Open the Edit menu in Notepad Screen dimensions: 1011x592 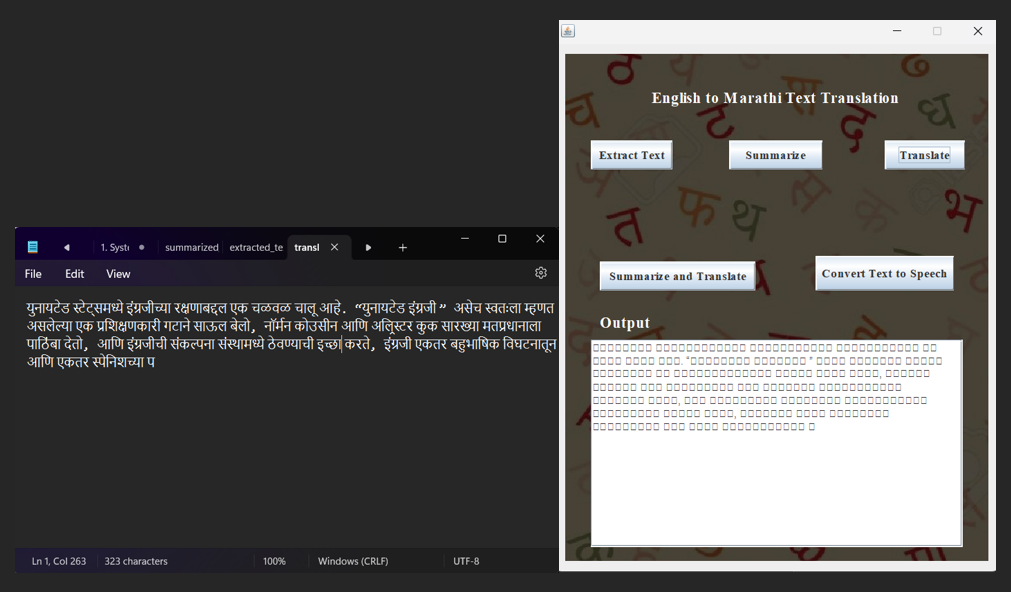click(x=75, y=274)
